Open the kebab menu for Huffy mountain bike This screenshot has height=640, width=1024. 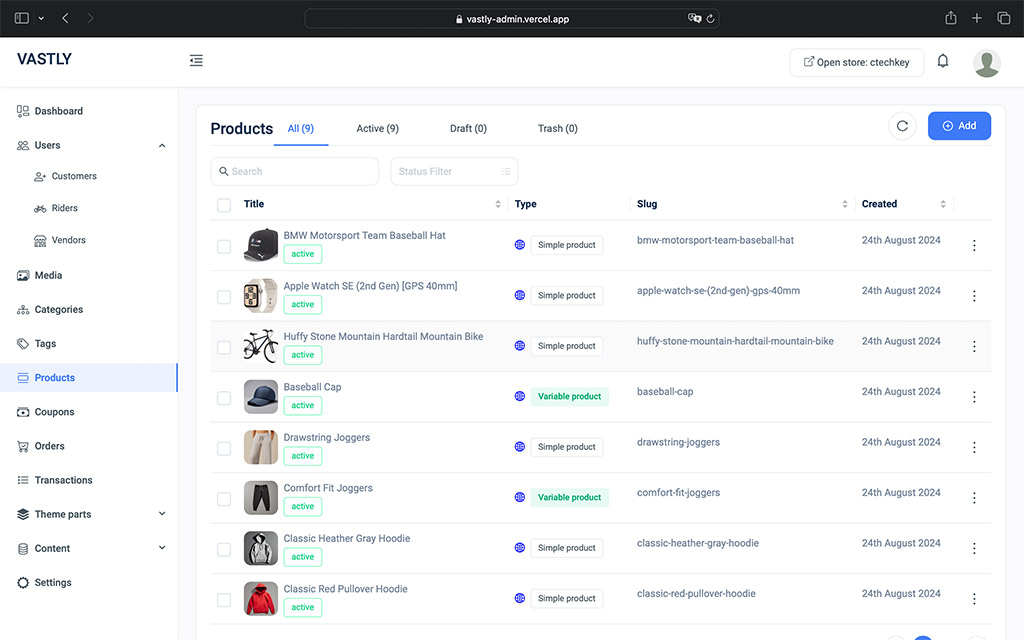pos(974,346)
